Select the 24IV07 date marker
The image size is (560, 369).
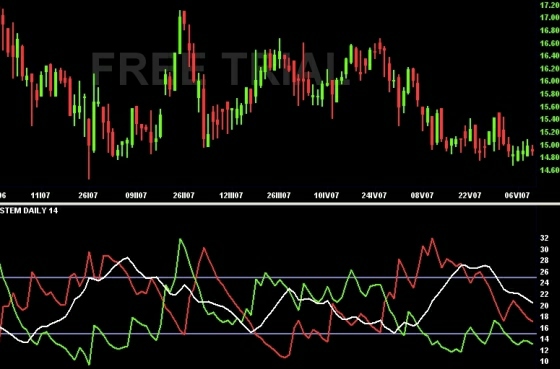374,195
